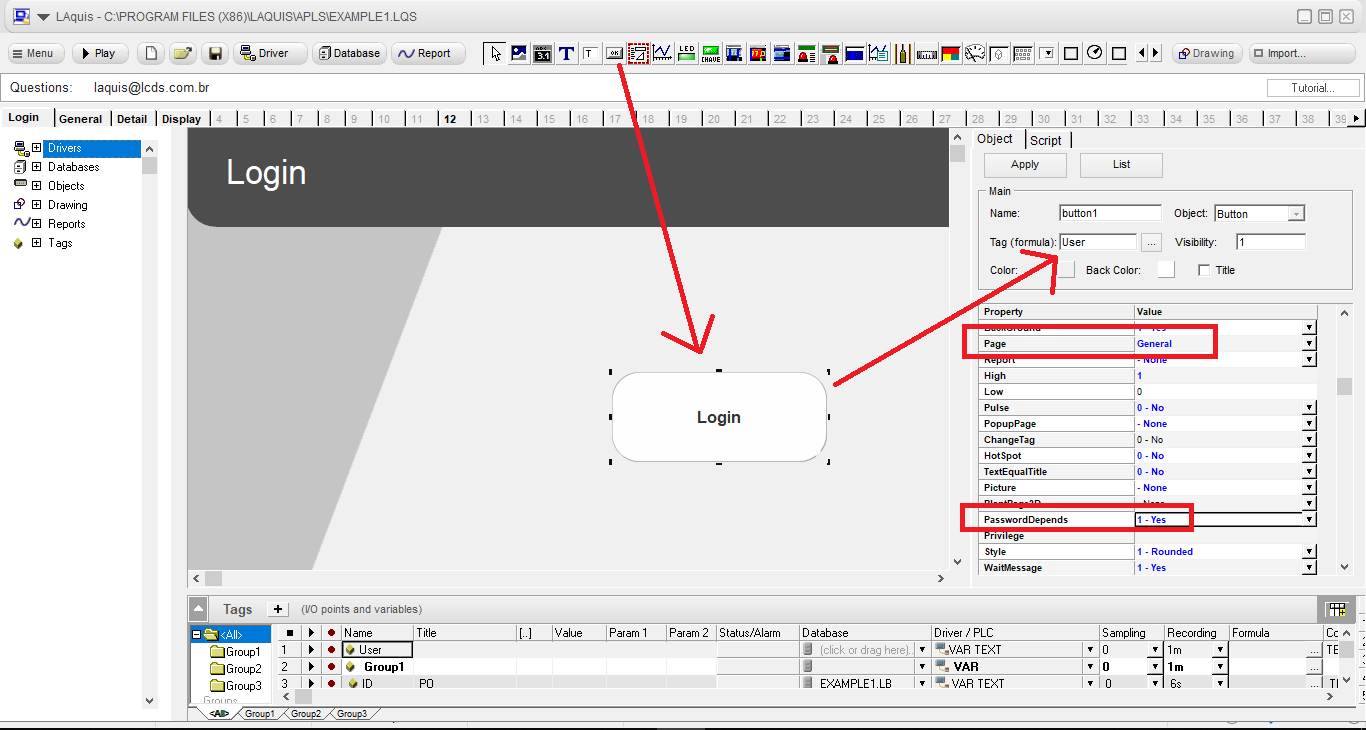
Task: Toggle the Title checkbox
Action: [1204, 270]
